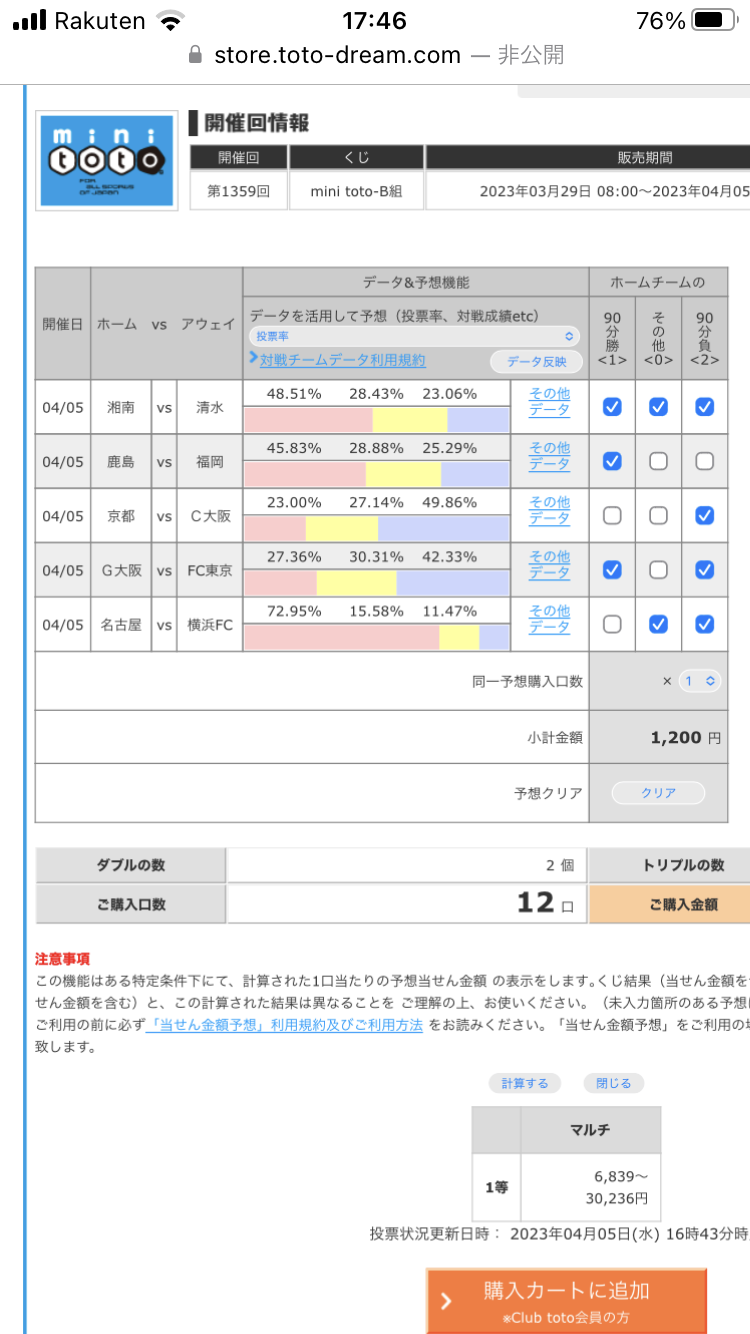The width and height of the screenshot is (750, 1334).
Task: Open the 投票率 data type dropdown
Action: [x=414, y=337]
